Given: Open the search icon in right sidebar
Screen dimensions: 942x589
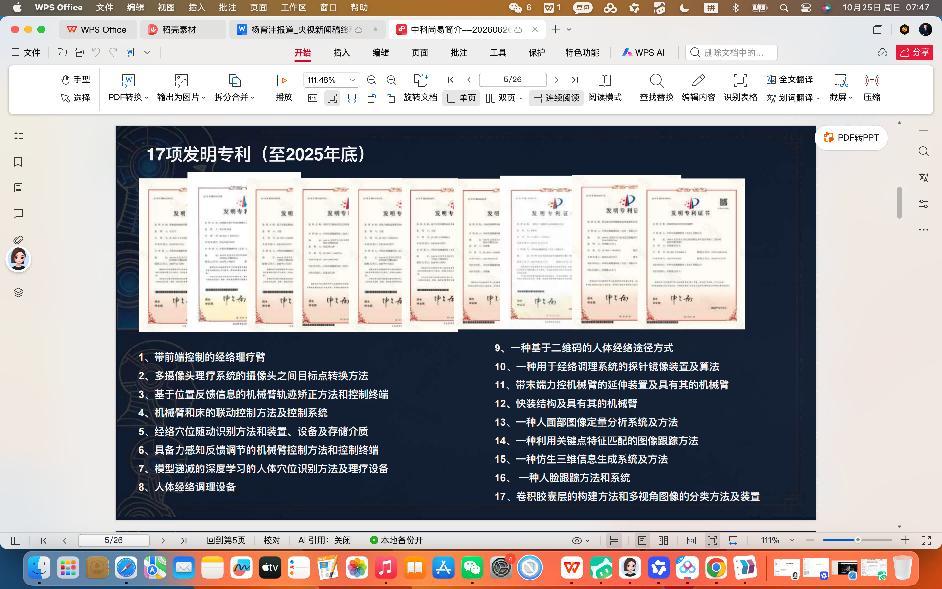Looking at the screenshot, I should tap(924, 151).
